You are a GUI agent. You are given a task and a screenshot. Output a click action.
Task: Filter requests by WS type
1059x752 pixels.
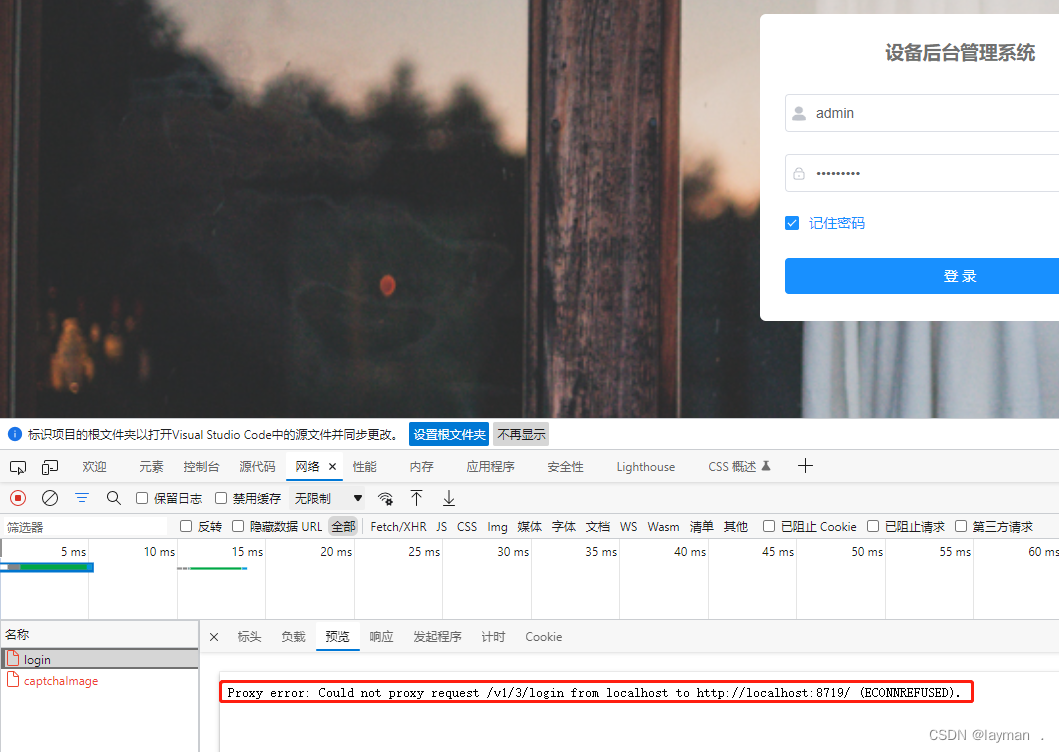click(629, 526)
